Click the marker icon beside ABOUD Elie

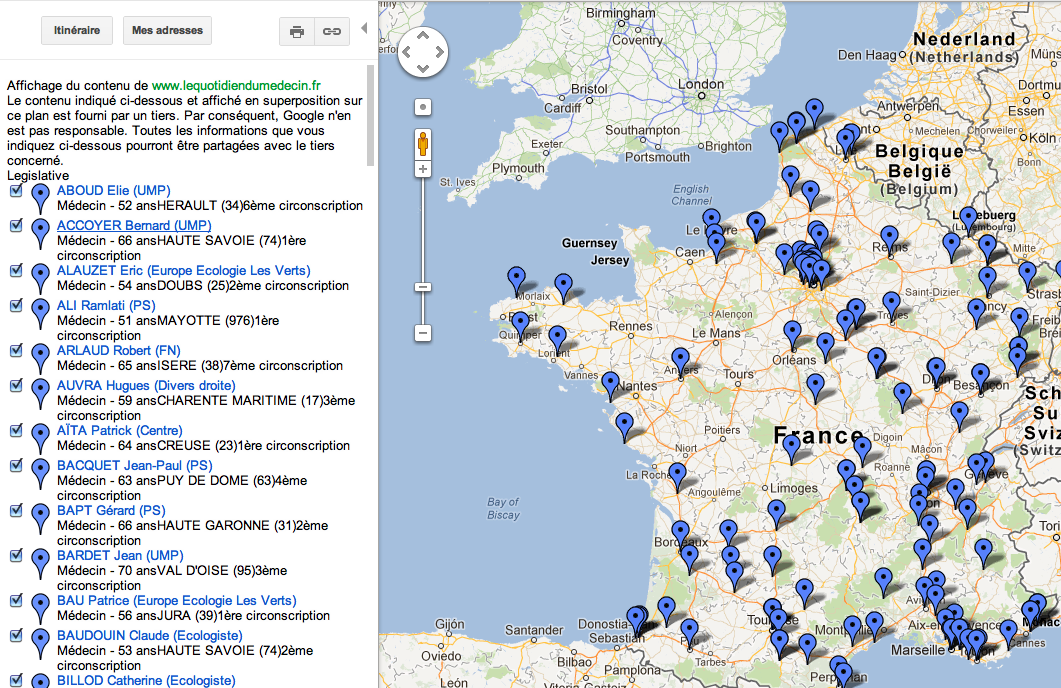click(x=40, y=197)
